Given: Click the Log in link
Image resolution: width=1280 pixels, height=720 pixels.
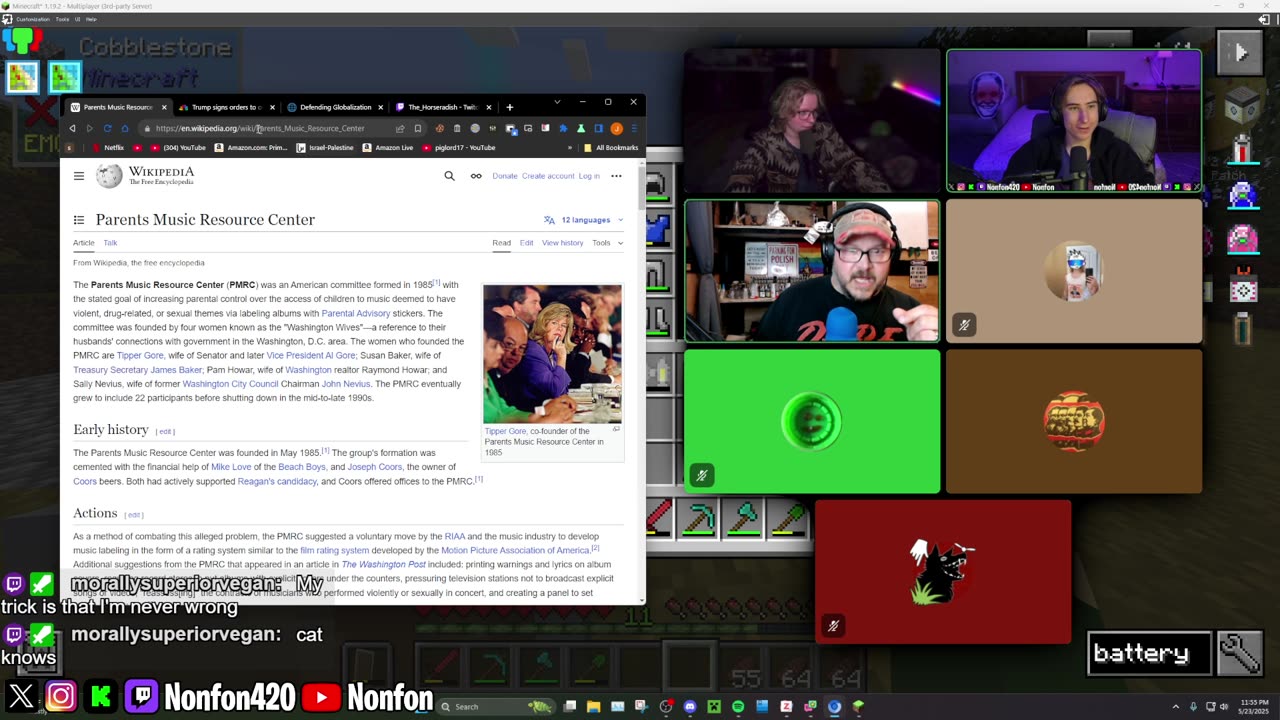Looking at the screenshot, I should (589, 176).
